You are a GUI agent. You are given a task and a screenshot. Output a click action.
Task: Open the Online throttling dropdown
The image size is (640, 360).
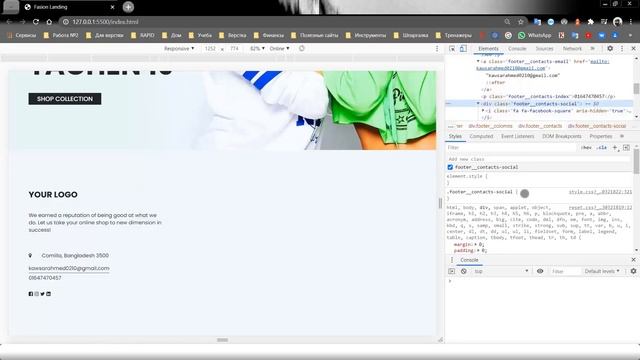pyautogui.click(x=280, y=49)
